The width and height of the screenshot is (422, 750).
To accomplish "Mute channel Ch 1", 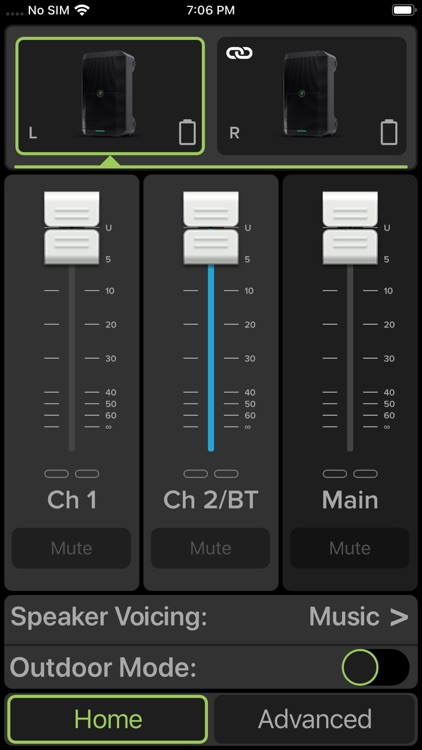I will pos(71,548).
